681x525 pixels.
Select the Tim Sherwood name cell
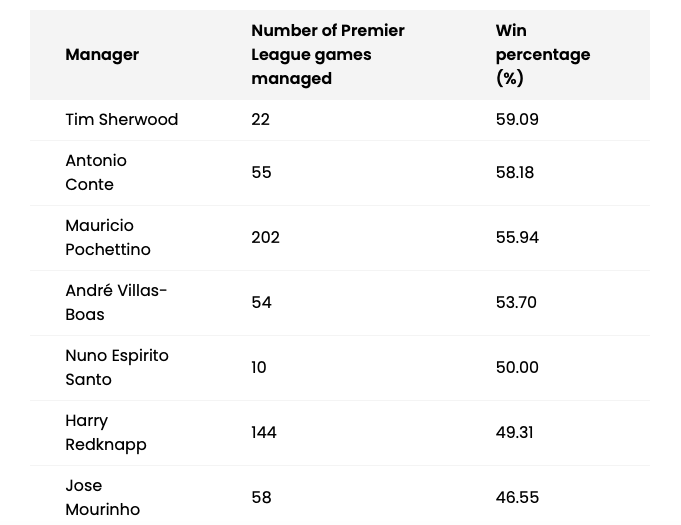point(121,120)
